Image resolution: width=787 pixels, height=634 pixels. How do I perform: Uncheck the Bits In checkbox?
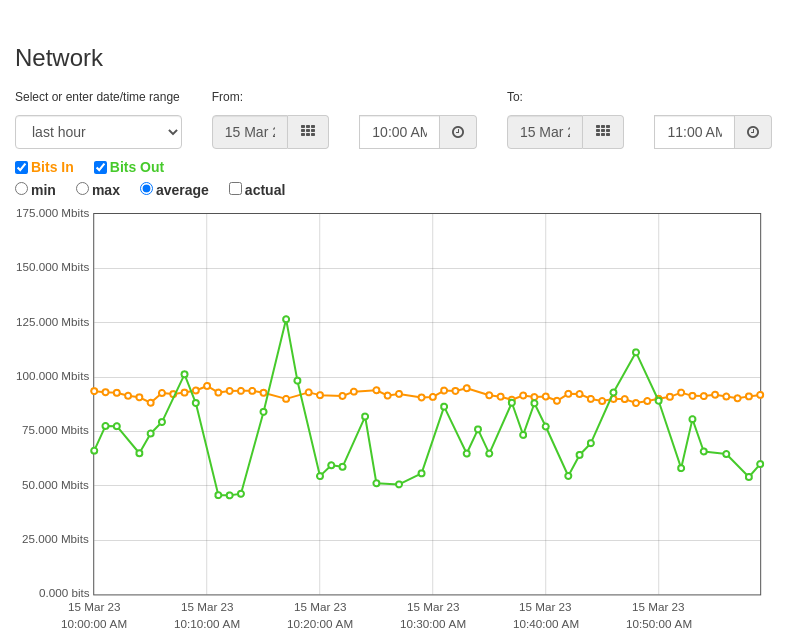[22, 167]
